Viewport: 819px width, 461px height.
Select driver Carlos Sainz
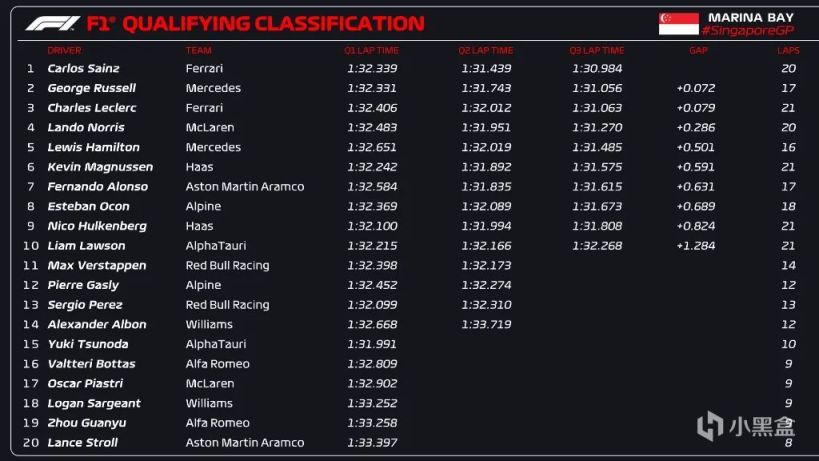[83, 68]
